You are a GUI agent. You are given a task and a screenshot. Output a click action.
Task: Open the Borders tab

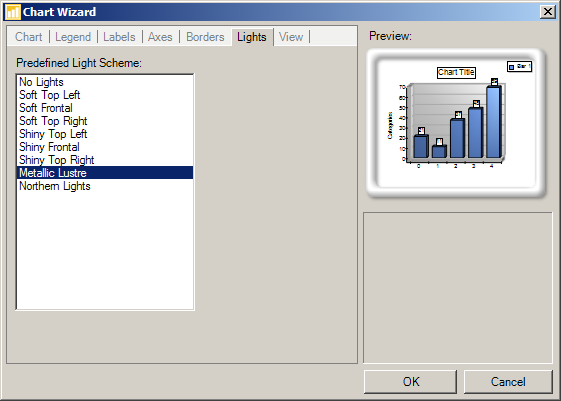coord(205,37)
